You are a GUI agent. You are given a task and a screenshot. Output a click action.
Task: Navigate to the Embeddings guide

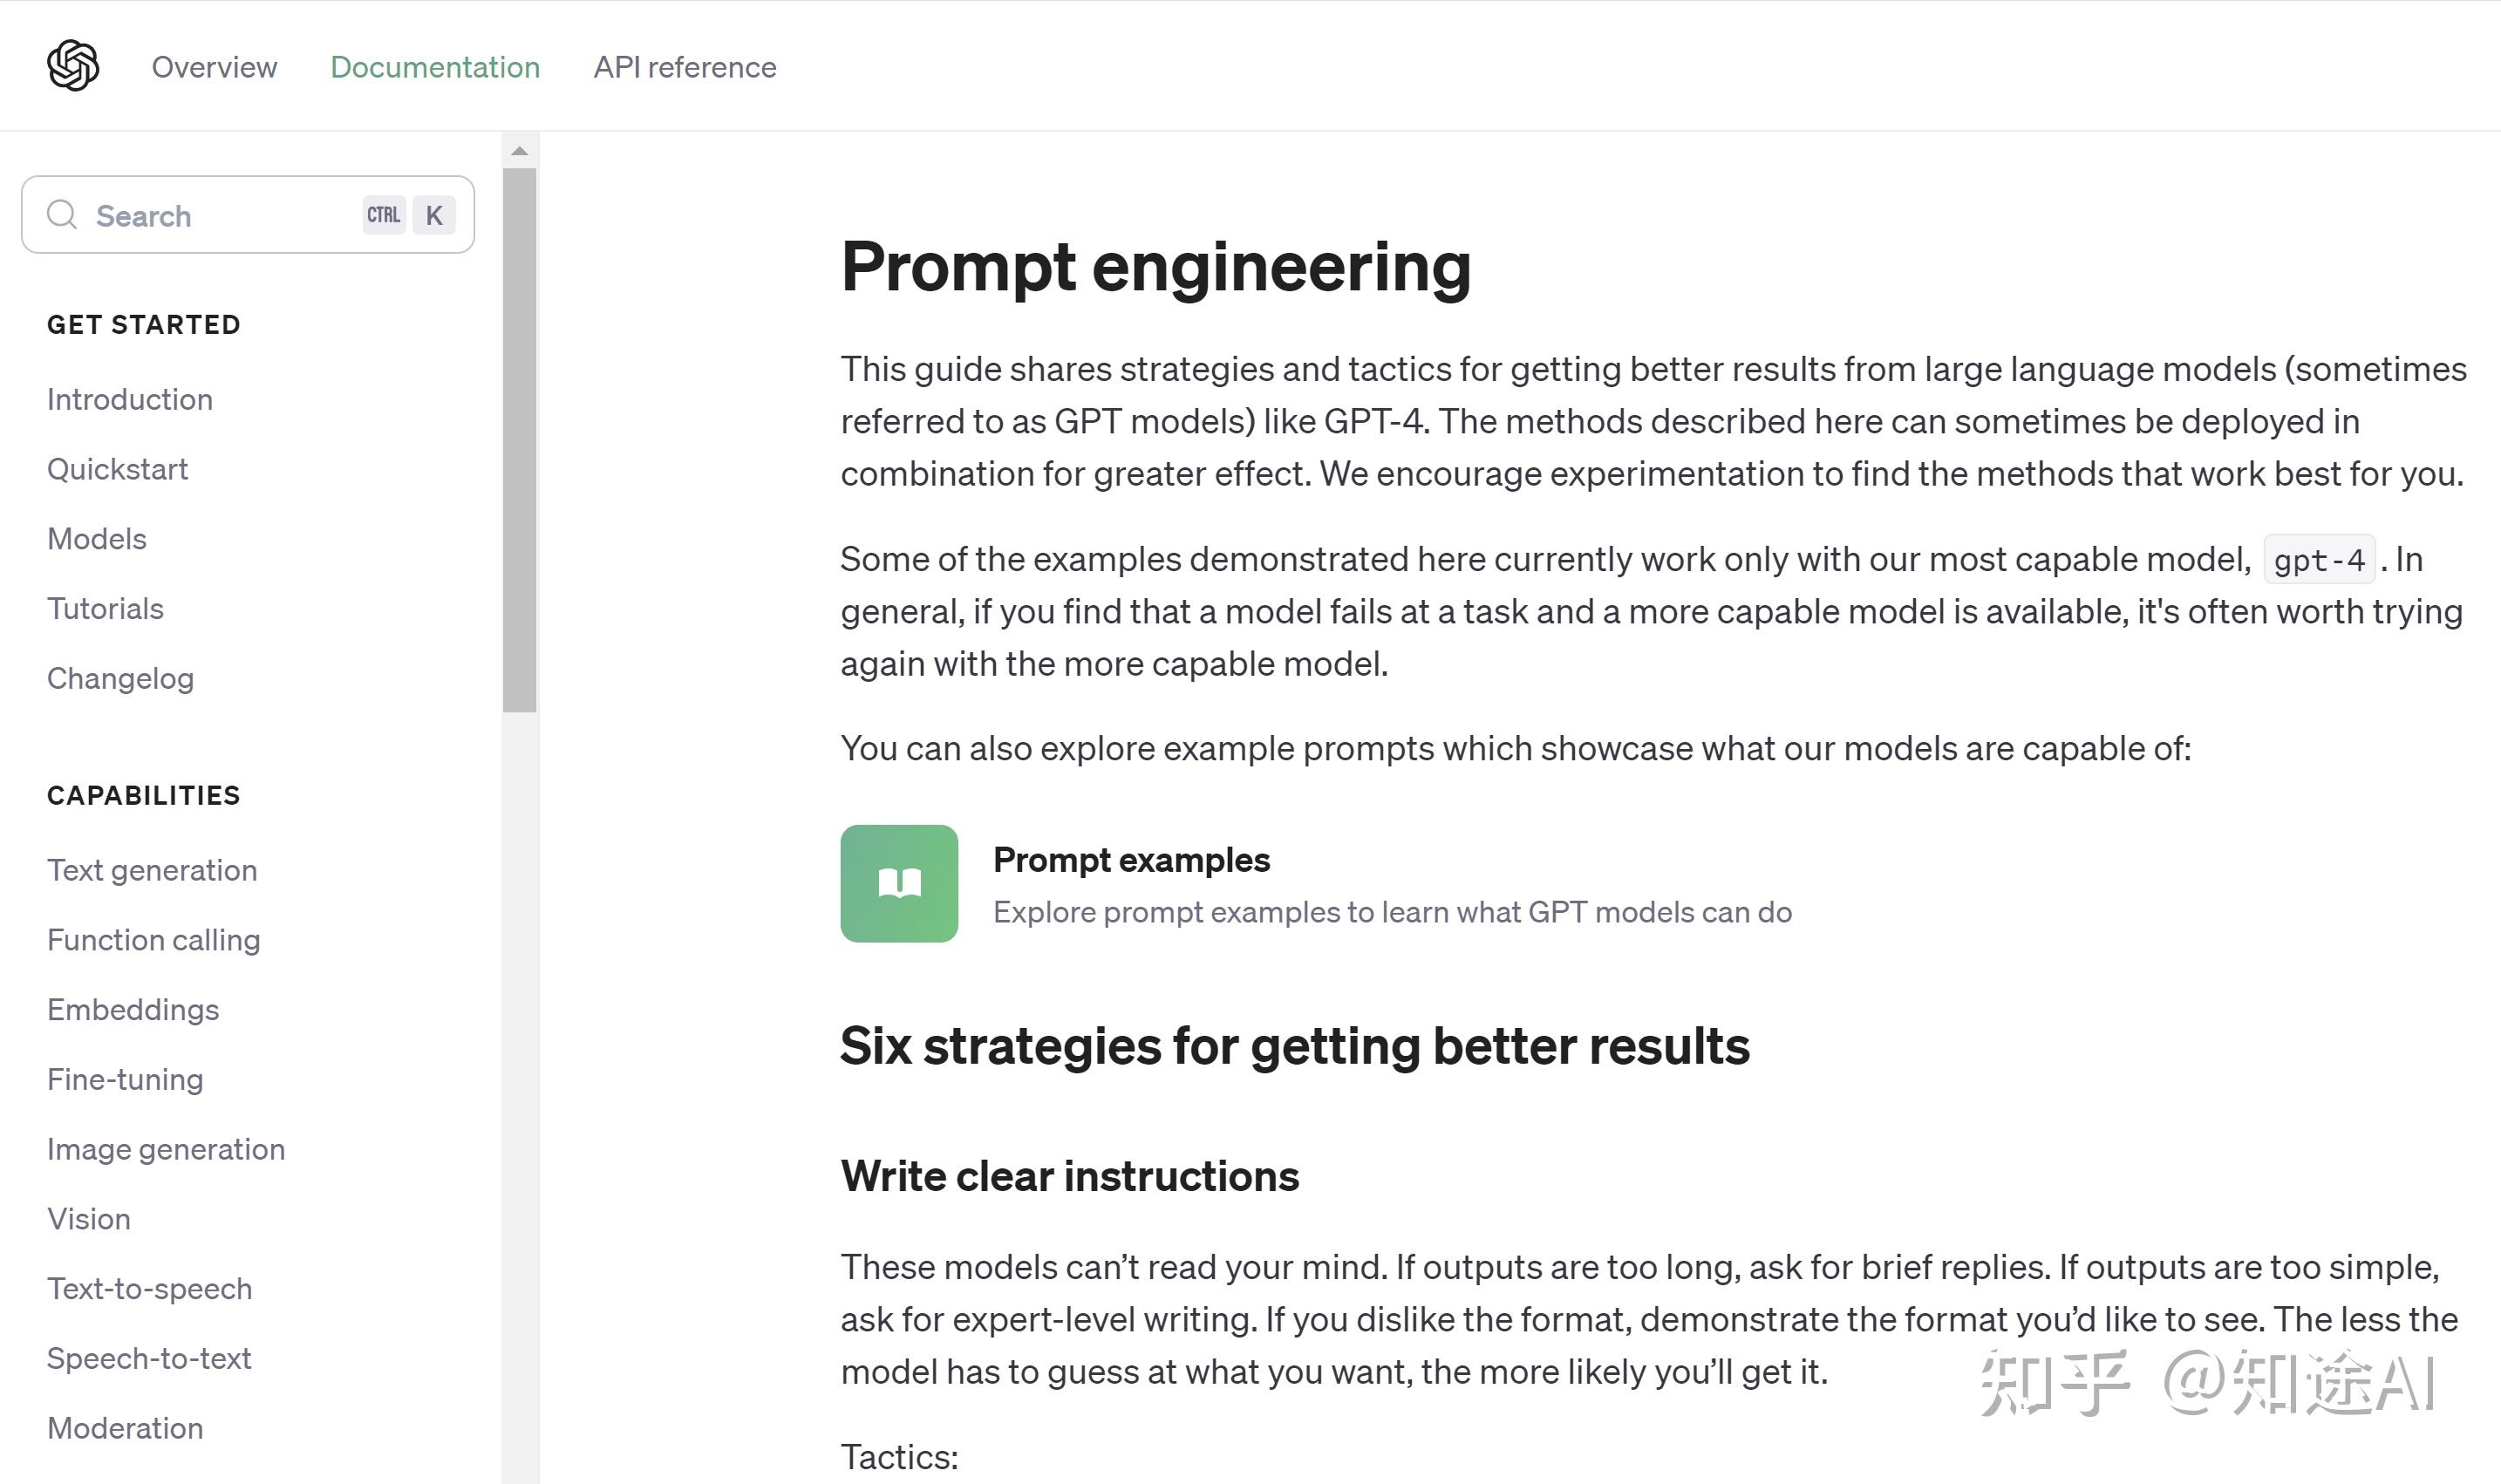pyautogui.click(x=133, y=1010)
